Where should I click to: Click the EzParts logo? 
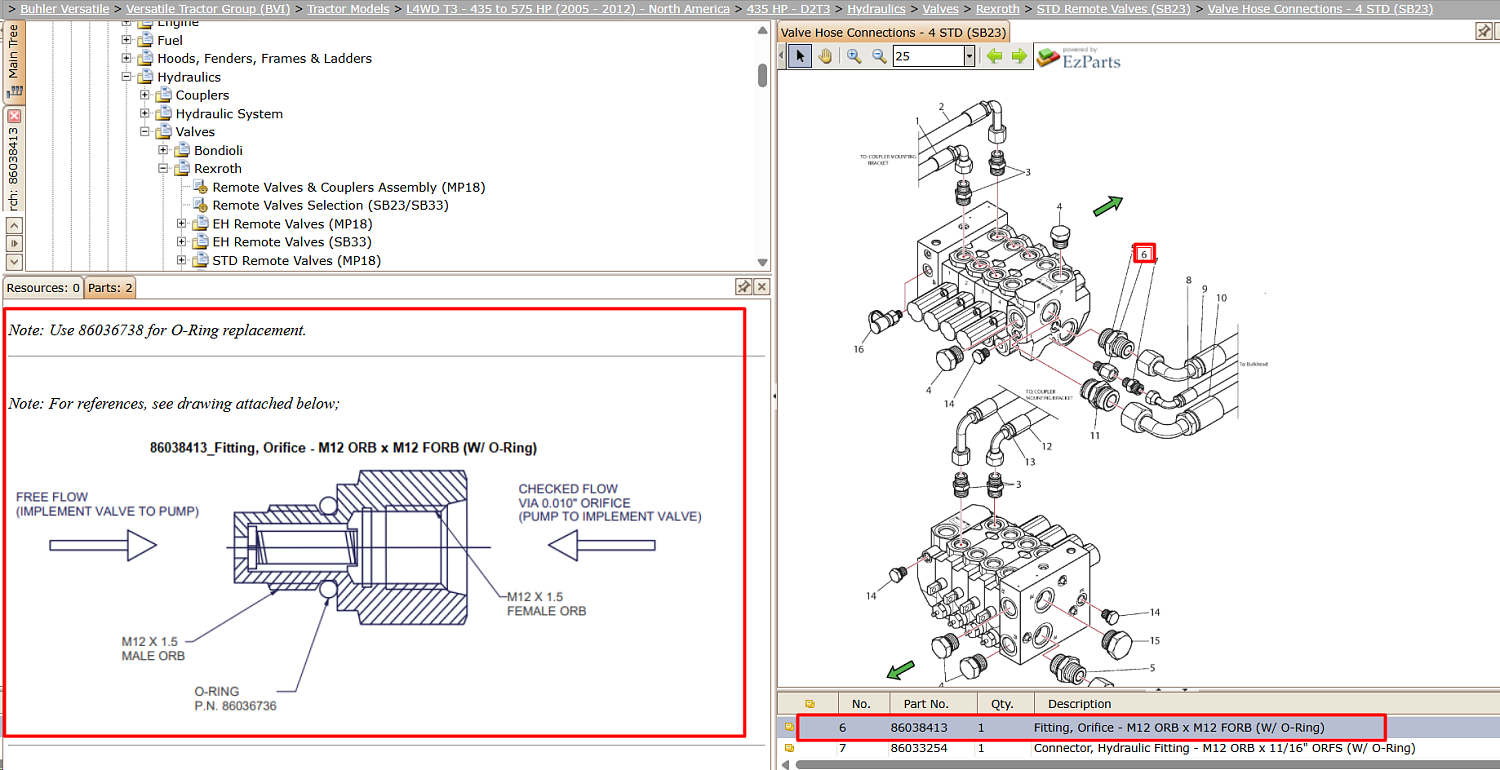coord(1078,57)
